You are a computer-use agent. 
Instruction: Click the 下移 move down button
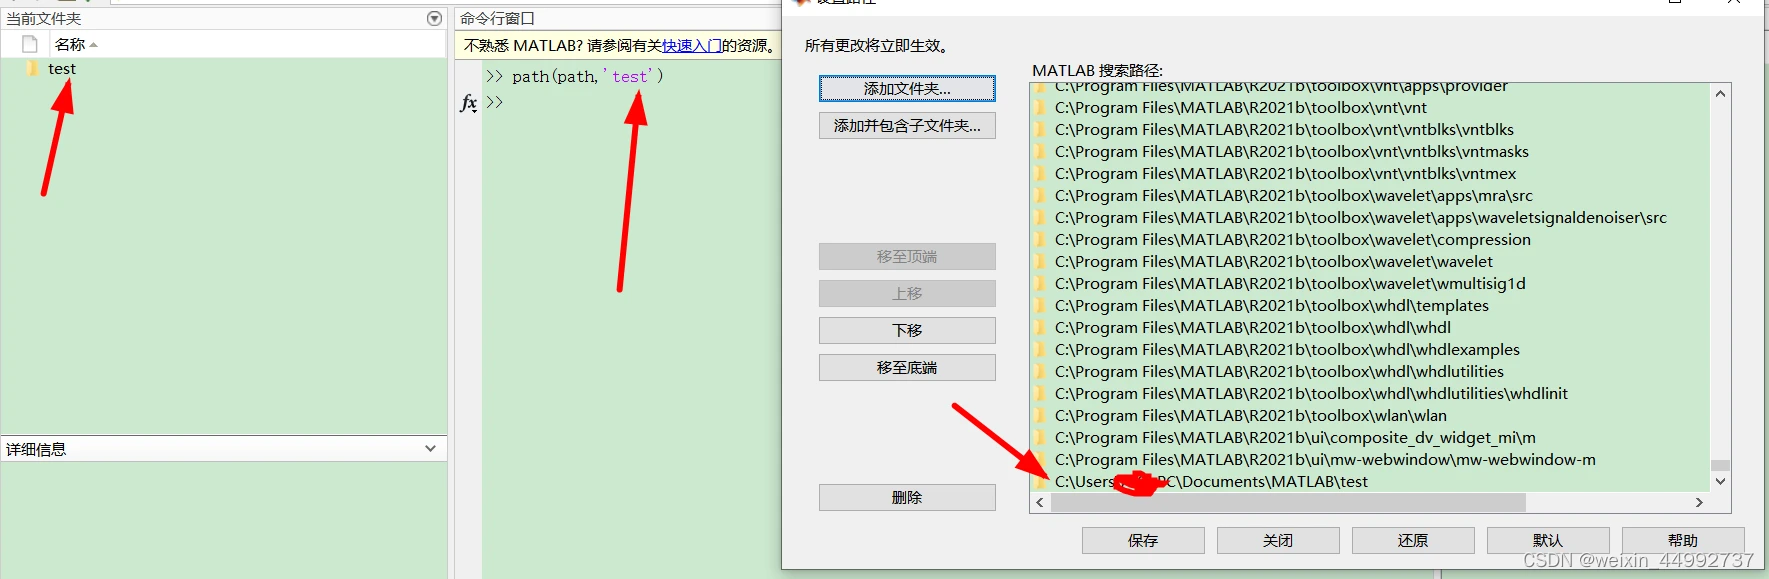(907, 330)
